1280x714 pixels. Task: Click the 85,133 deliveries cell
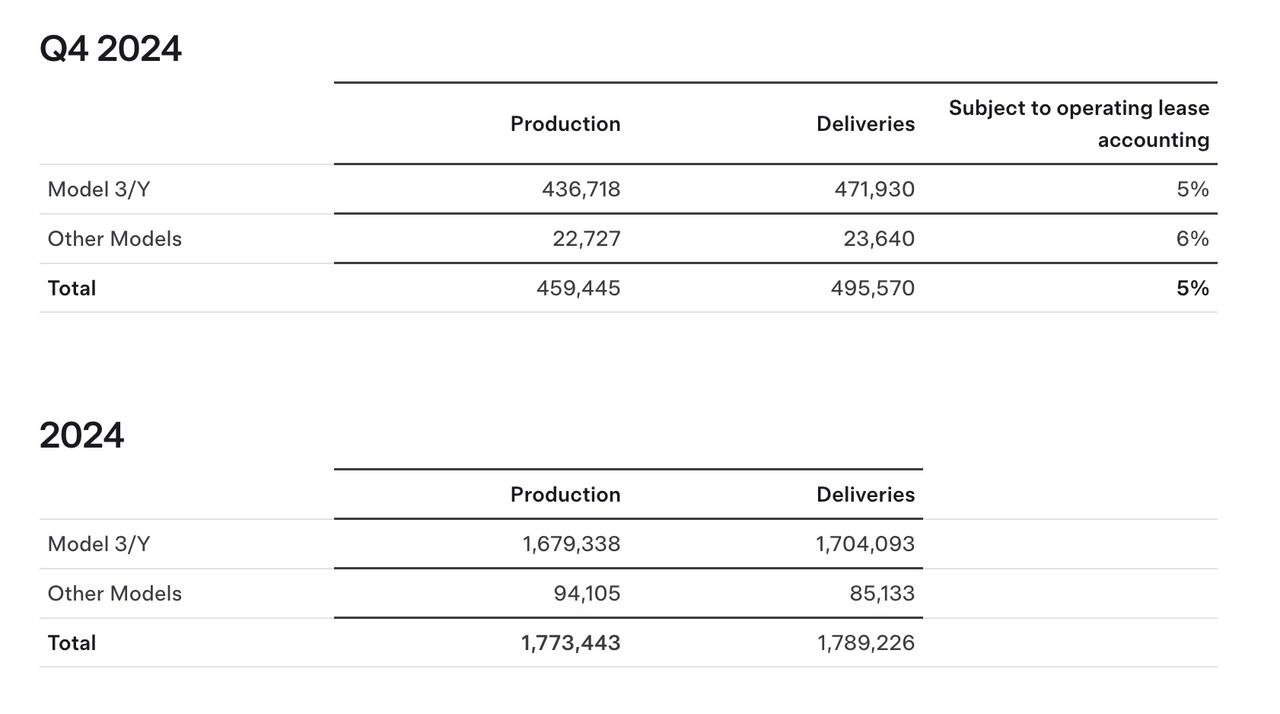coord(882,594)
